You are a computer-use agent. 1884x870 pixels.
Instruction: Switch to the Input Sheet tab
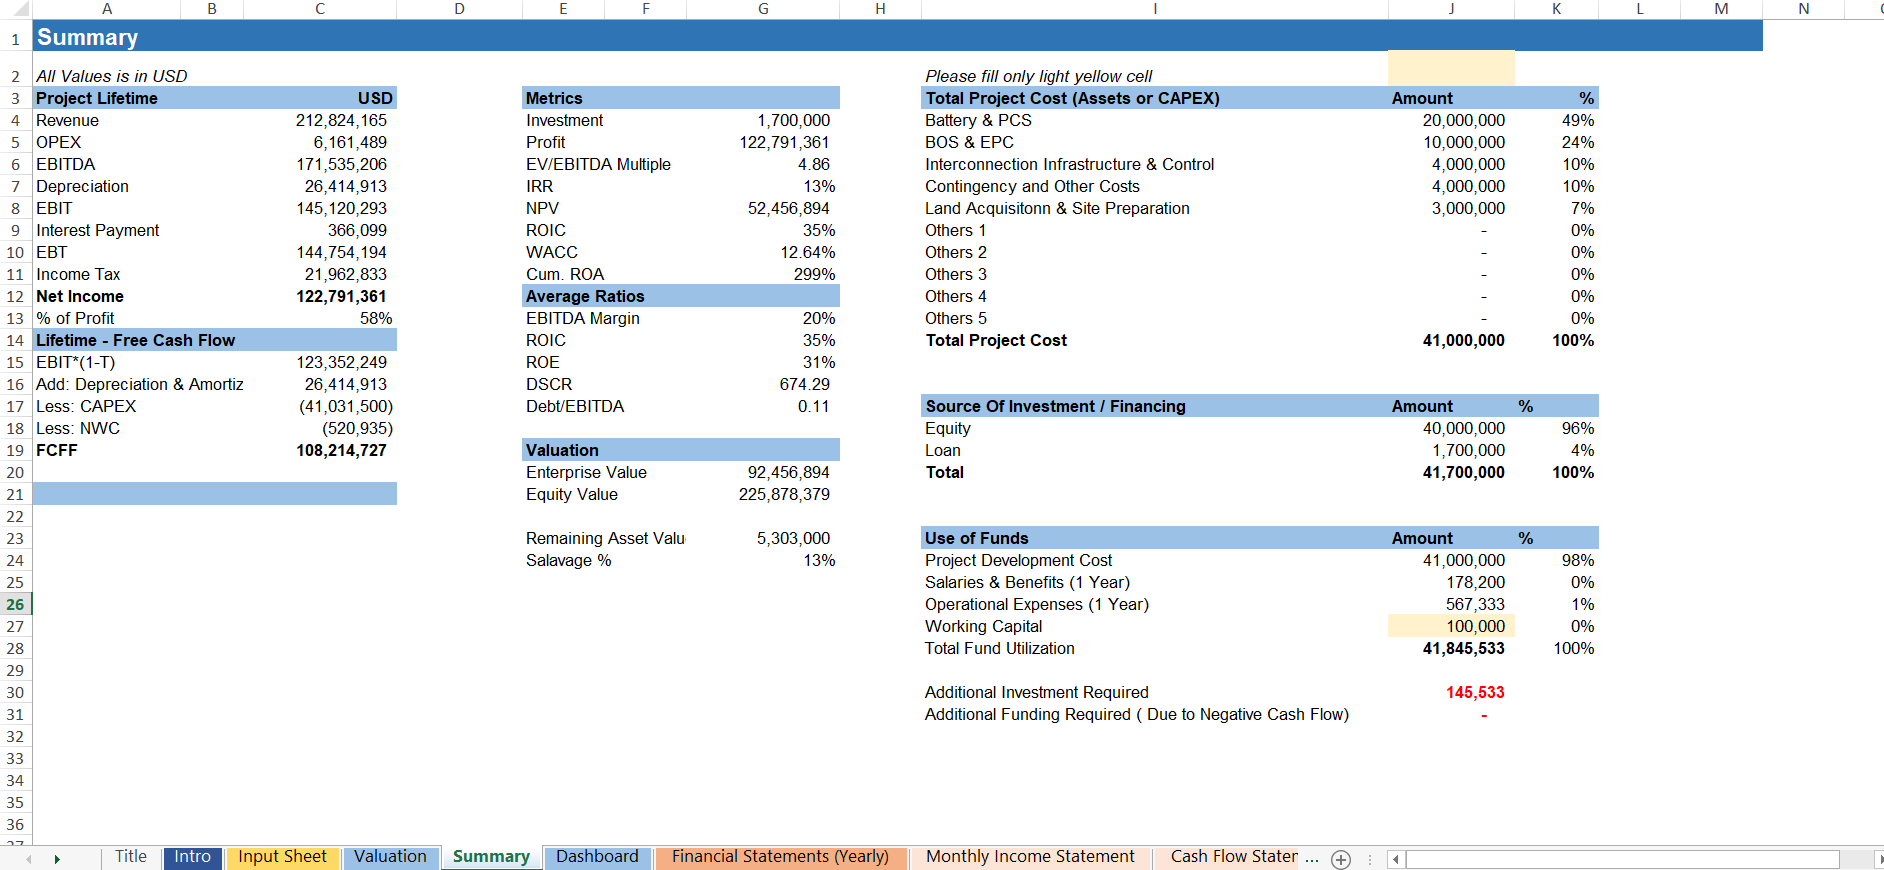coord(282,857)
